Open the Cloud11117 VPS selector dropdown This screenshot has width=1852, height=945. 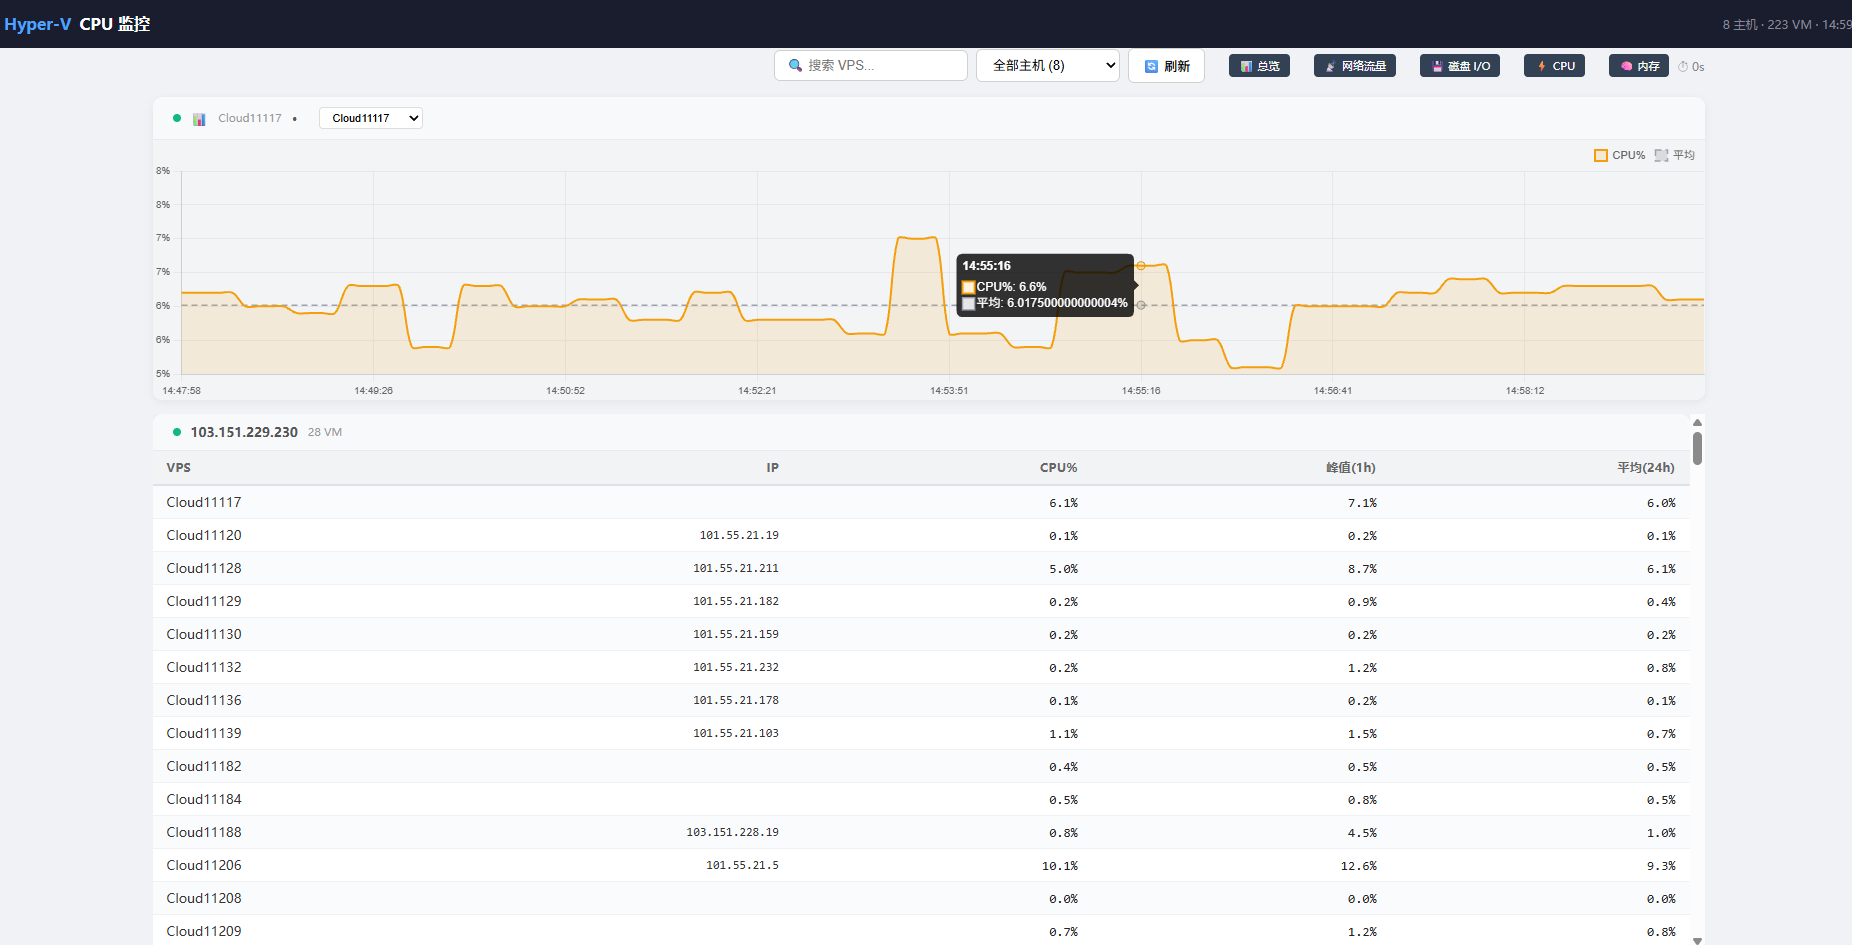(x=371, y=118)
